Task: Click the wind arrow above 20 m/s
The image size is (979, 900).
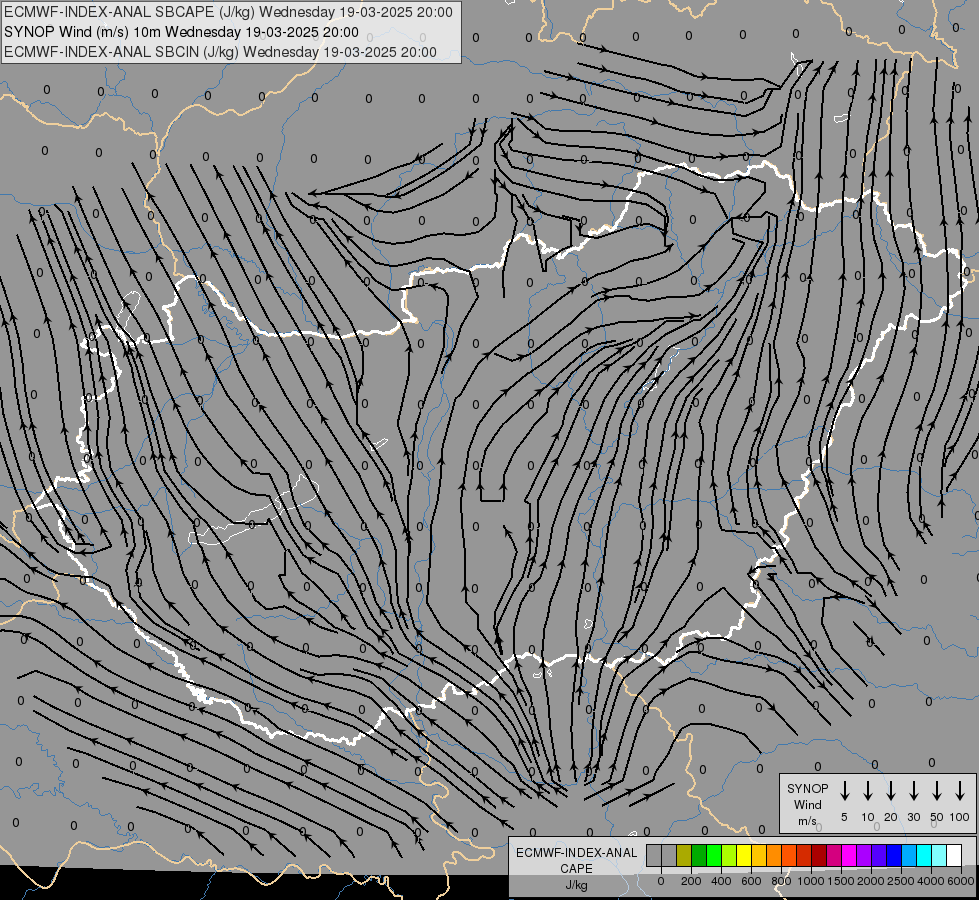Action: pyautogui.click(x=890, y=791)
